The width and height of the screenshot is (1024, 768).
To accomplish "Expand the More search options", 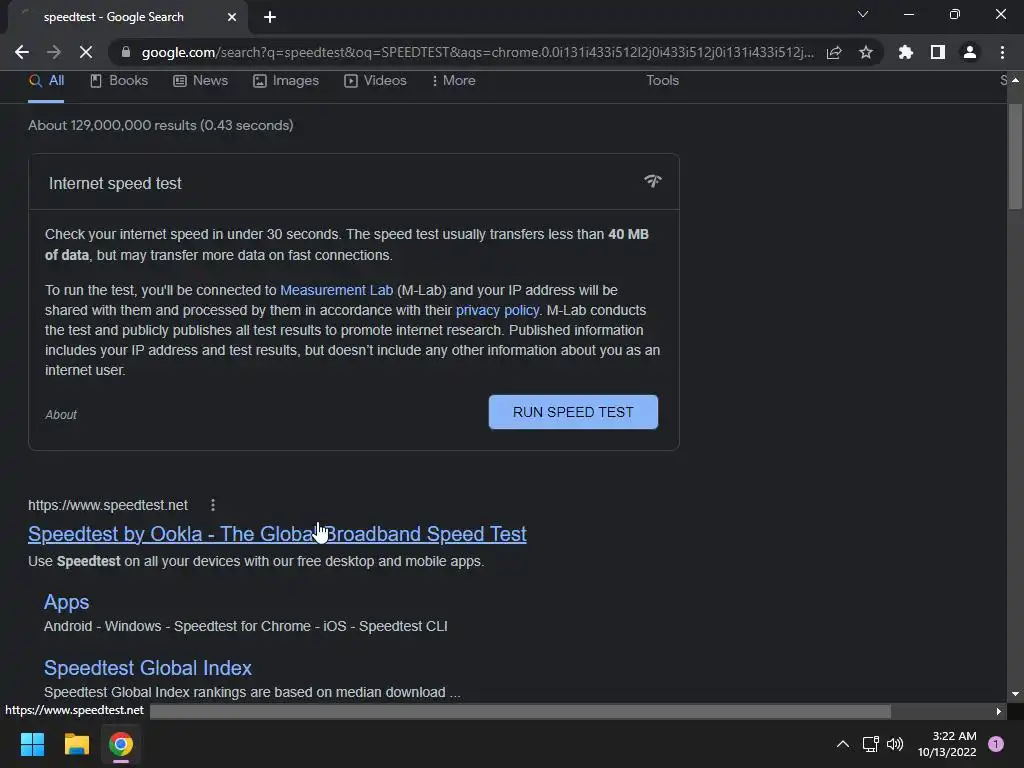I will pos(454,80).
